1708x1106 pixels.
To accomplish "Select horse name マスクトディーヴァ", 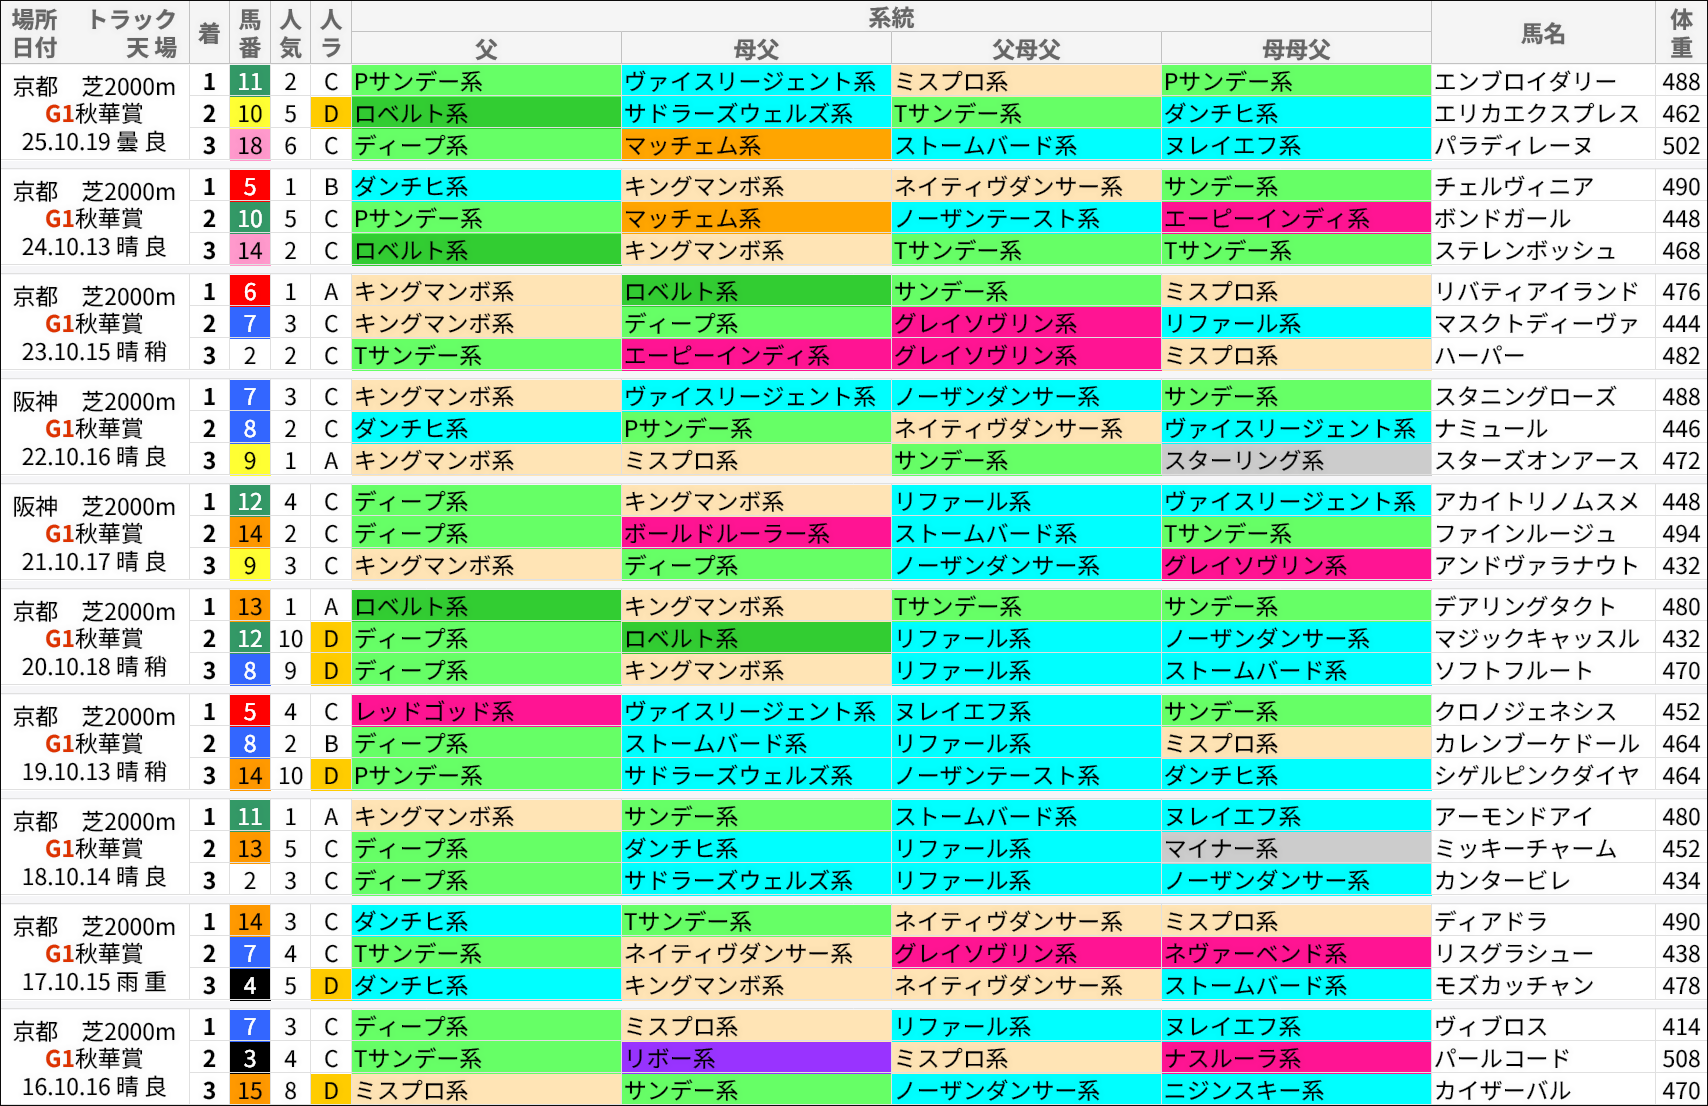I will pyautogui.click(x=1536, y=324).
